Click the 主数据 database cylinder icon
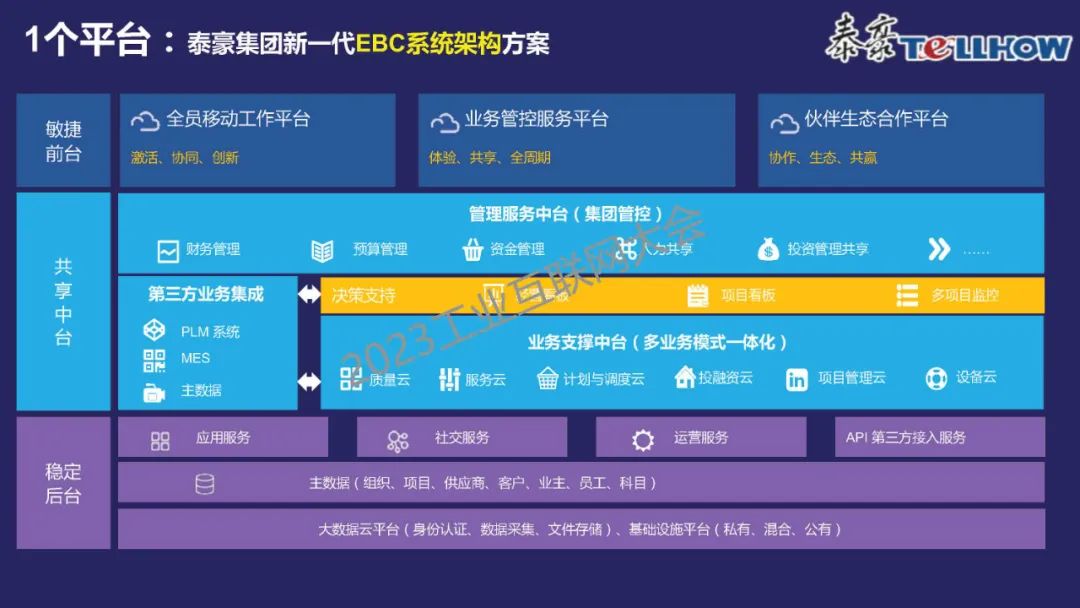The image size is (1080, 608). point(205,484)
